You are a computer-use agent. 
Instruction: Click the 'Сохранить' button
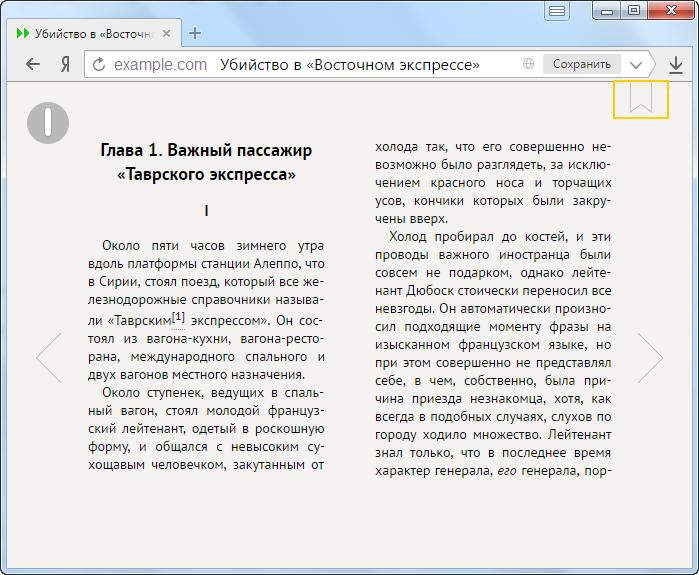tap(582, 64)
